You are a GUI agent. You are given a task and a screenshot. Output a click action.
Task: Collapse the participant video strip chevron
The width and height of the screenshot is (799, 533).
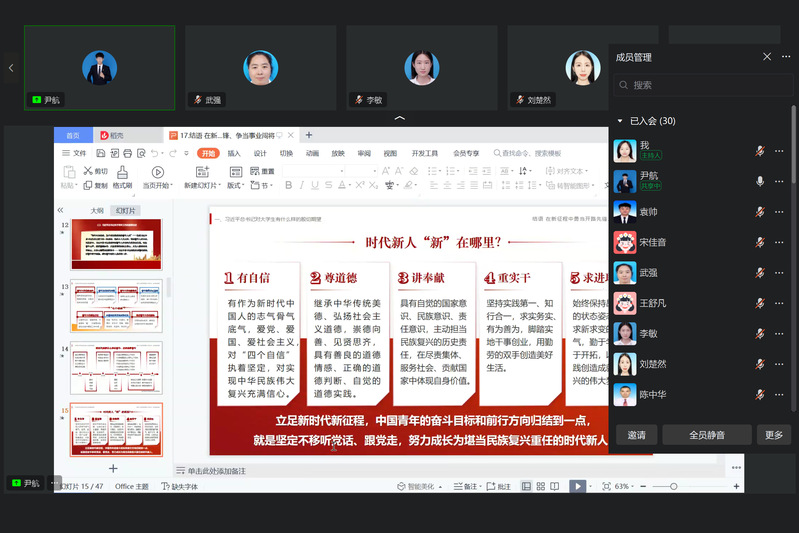coord(400,118)
